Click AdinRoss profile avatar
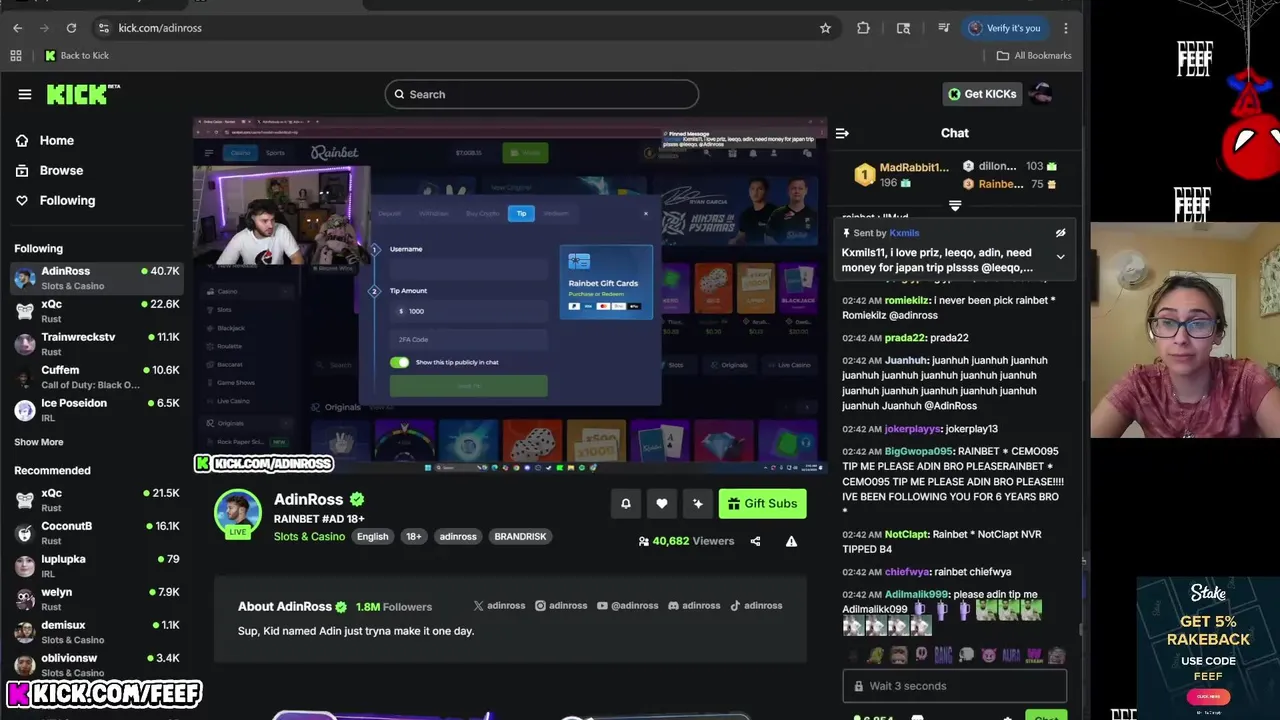1280x720 pixels. [238, 513]
